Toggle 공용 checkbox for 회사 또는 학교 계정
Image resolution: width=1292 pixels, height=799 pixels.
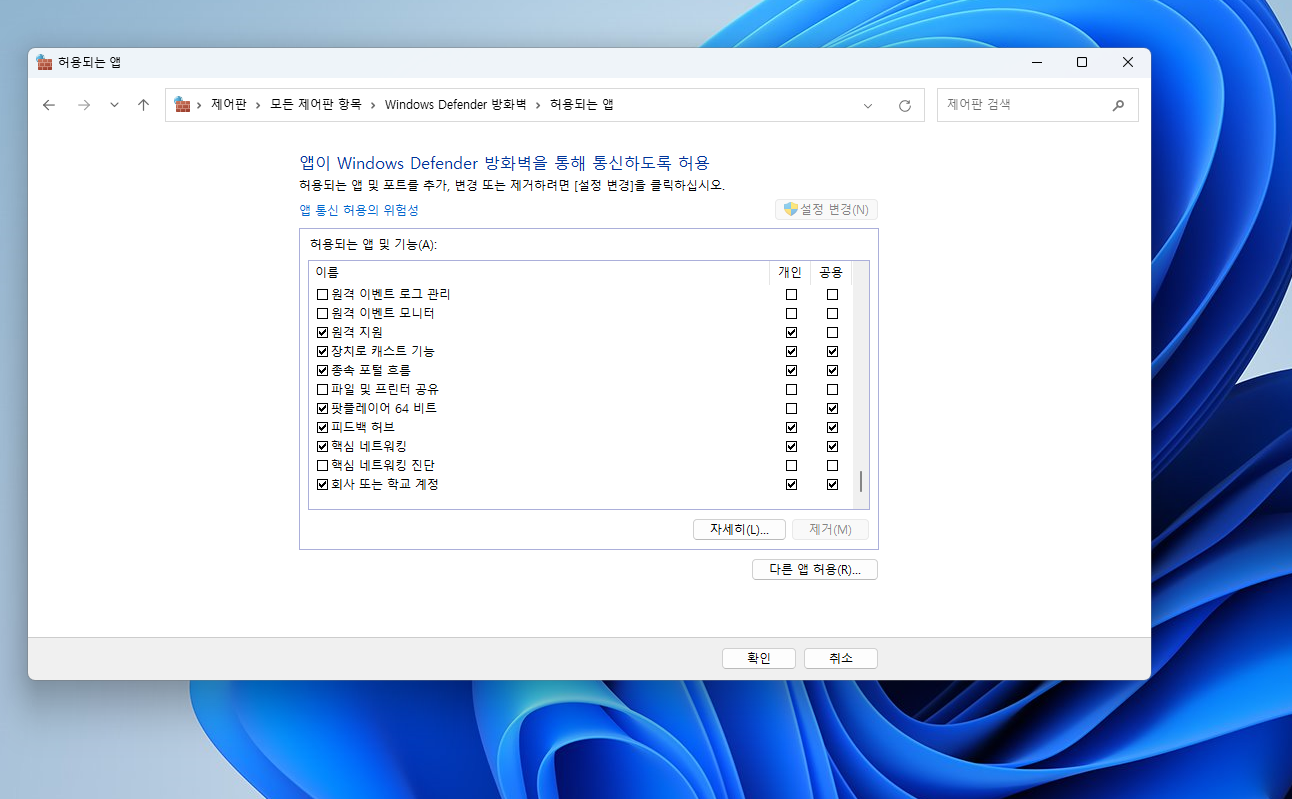click(x=832, y=484)
